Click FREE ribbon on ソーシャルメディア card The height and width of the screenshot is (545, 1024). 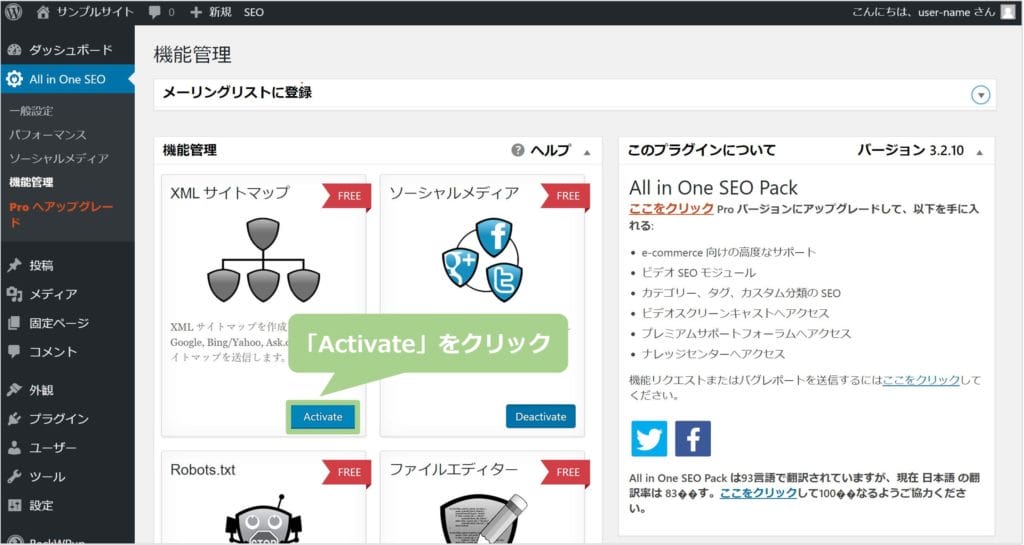pyautogui.click(x=566, y=196)
